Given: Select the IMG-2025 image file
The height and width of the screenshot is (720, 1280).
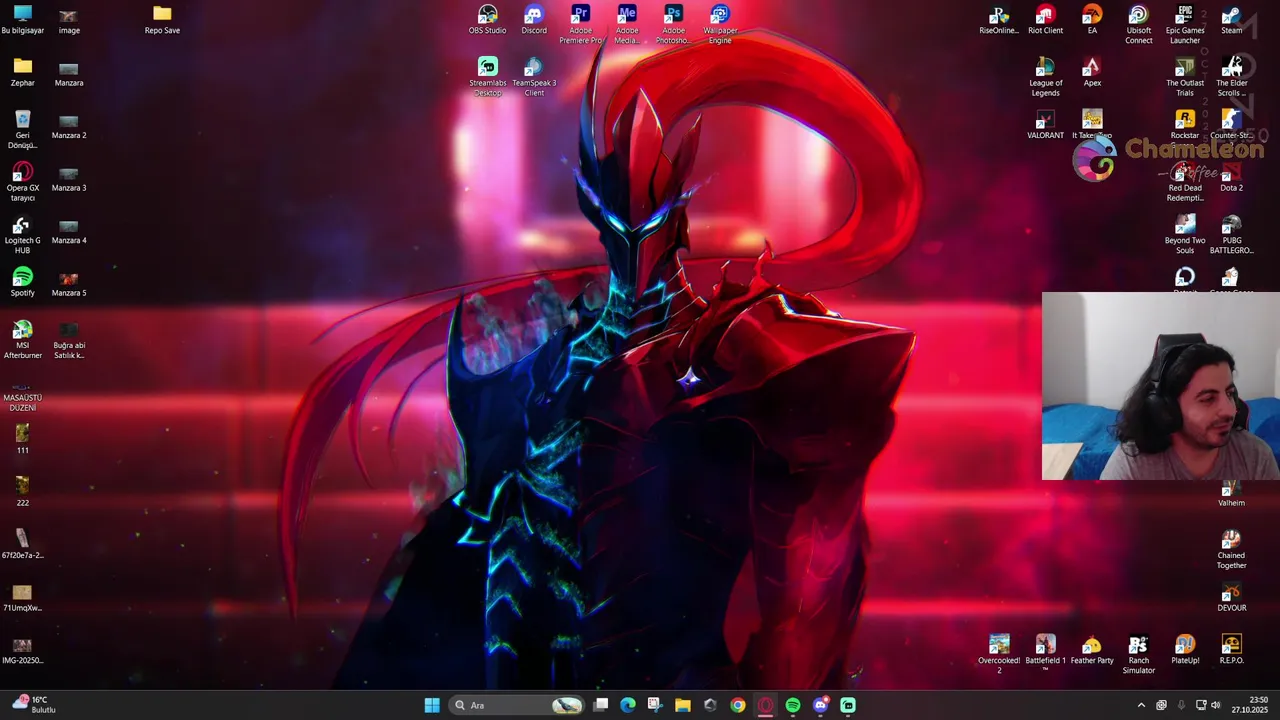Looking at the screenshot, I should tap(22, 650).
